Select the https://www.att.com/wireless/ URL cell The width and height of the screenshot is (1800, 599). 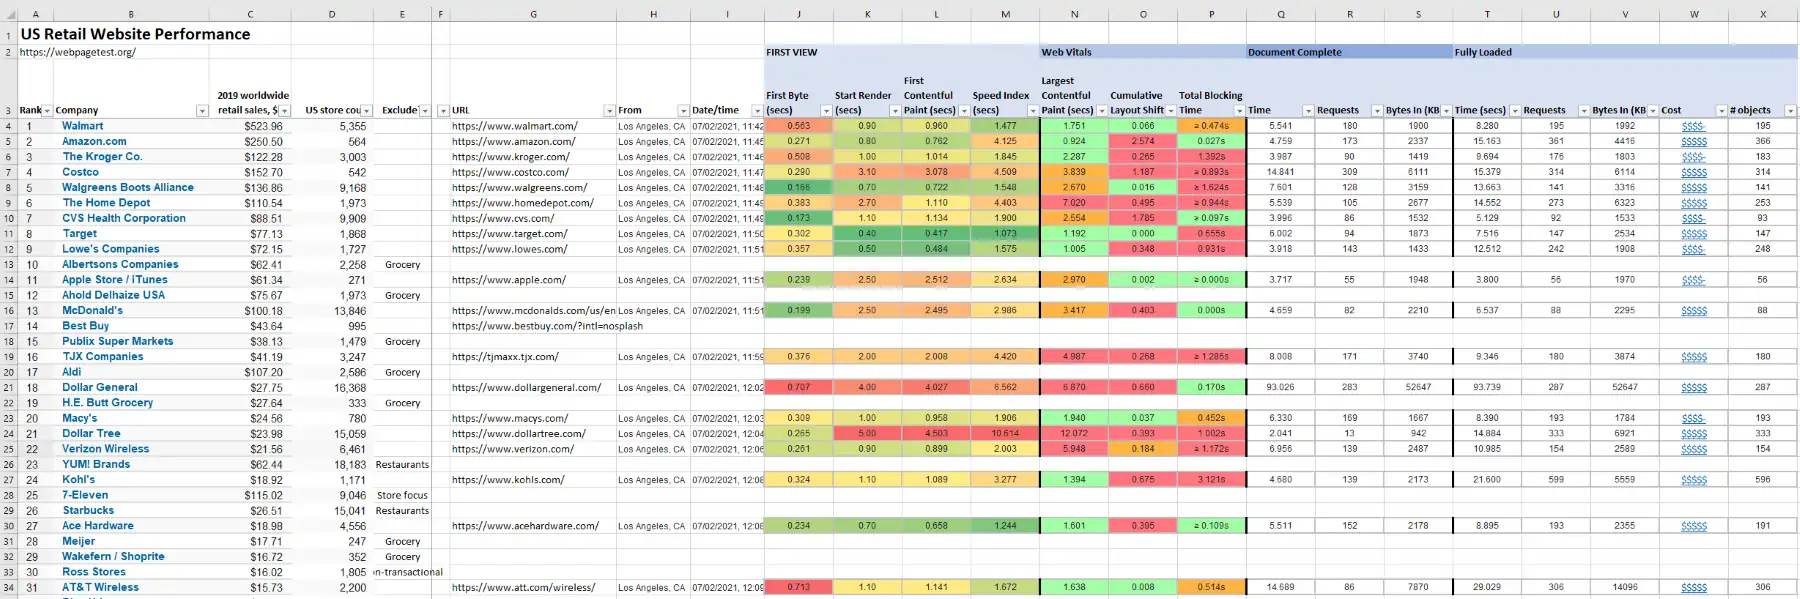click(523, 587)
